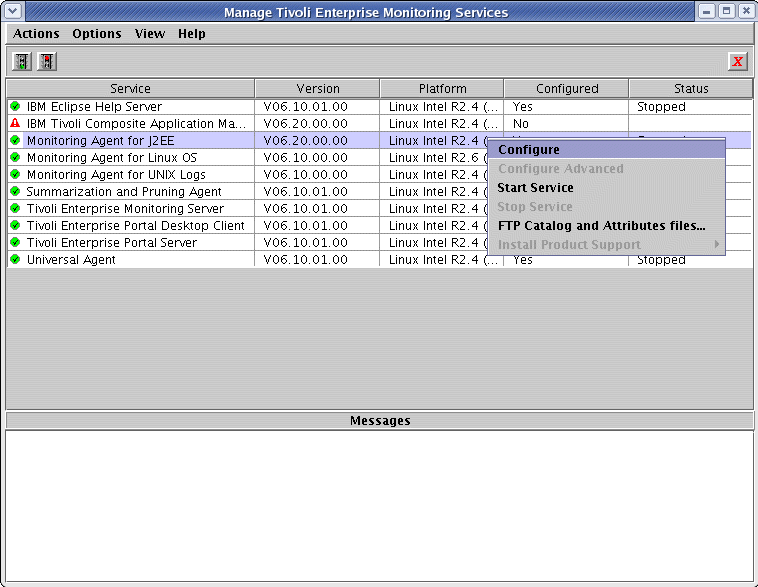
Task: Open the Actions menu
Action: coord(36,34)
